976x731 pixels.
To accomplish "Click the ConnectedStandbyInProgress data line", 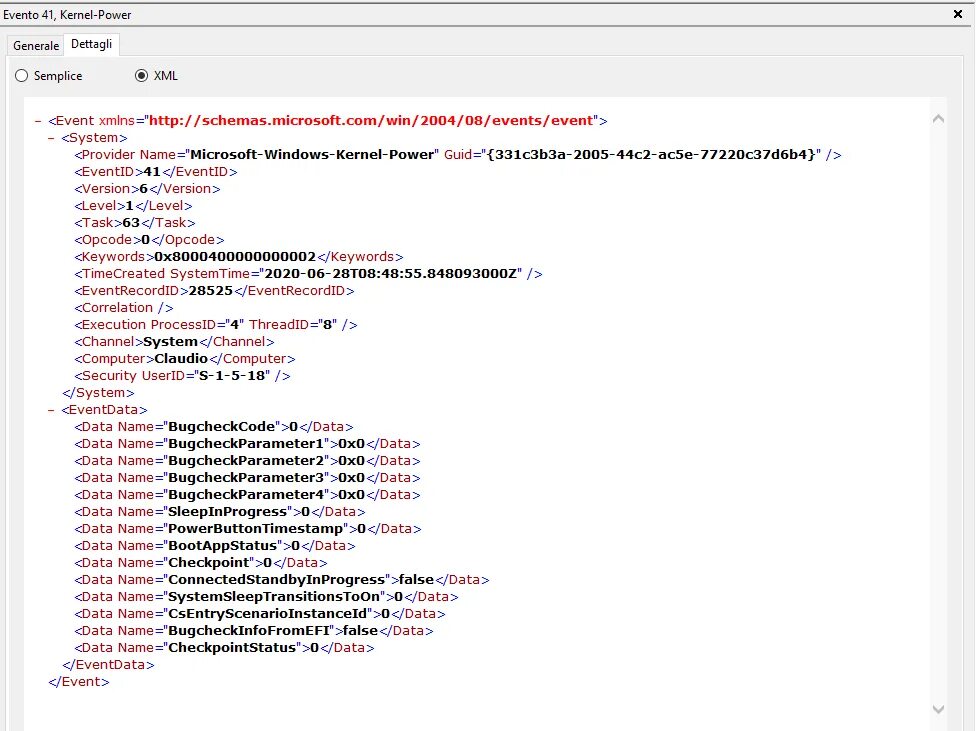I will [282, 580].
